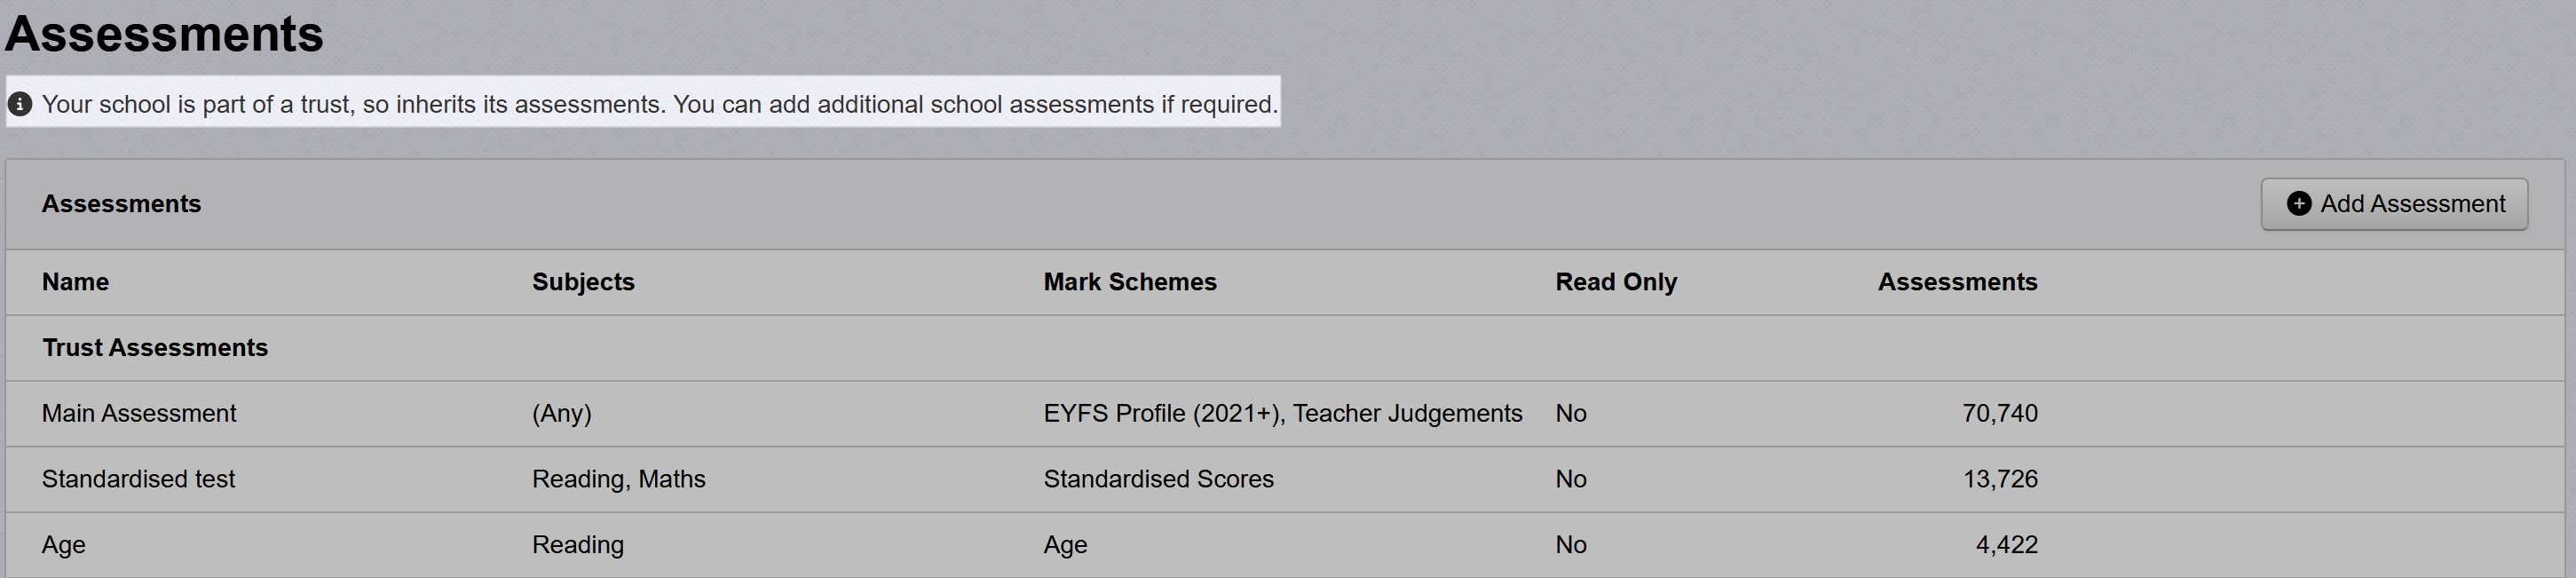
Task: Open the Standardised test assessment
Action: [138, 479]
